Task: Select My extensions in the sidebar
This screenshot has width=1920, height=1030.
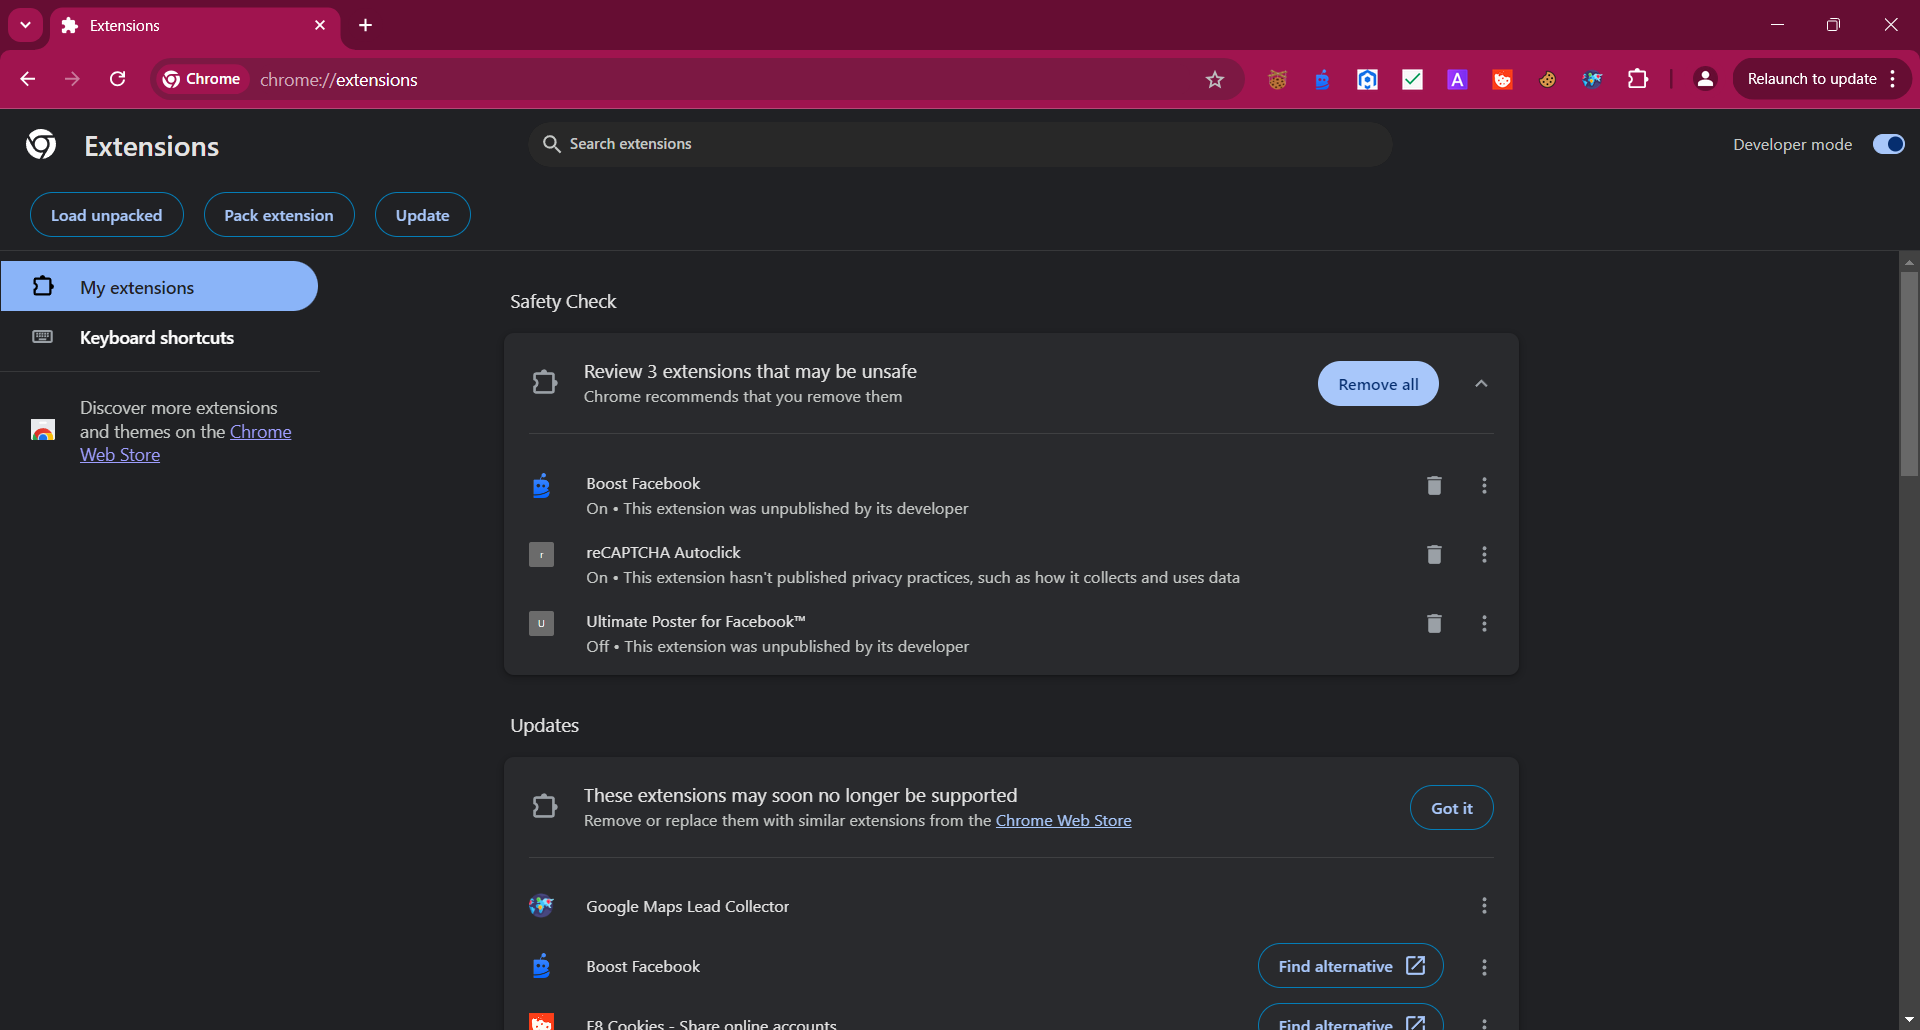Action: coord(160,287)
